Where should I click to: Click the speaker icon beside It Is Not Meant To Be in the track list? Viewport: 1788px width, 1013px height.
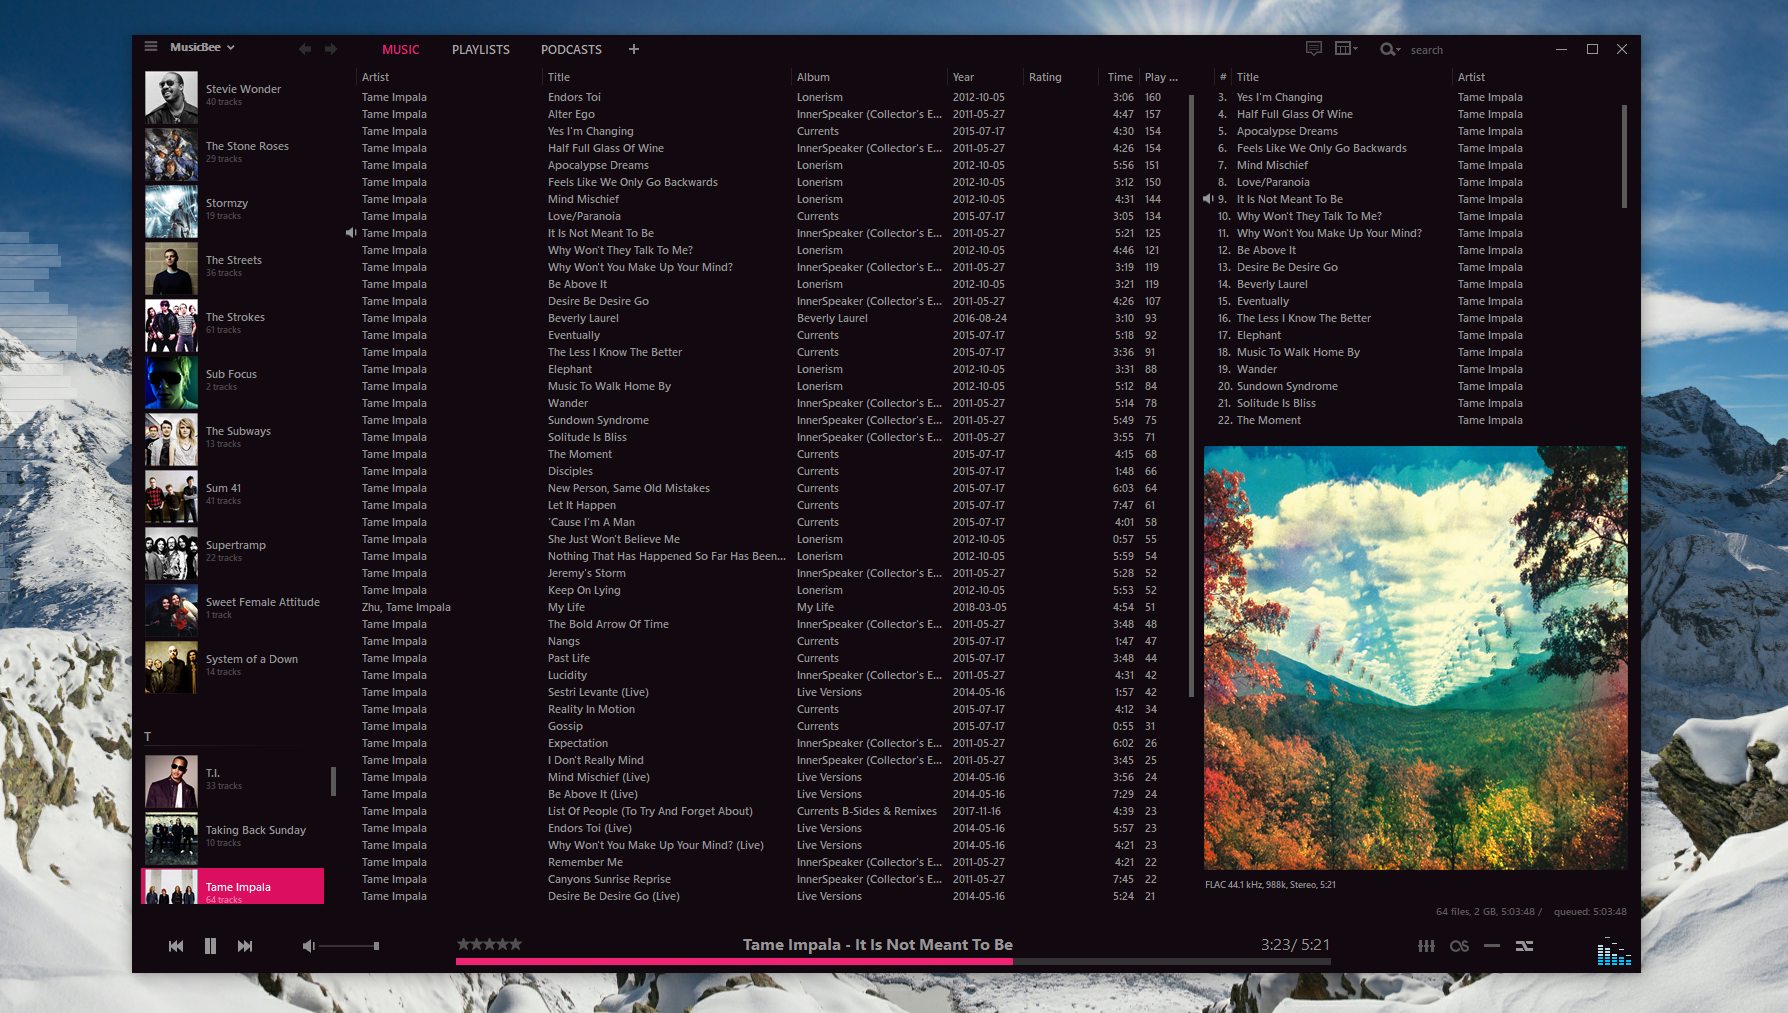pyautogui.click(x=351, y=233)
